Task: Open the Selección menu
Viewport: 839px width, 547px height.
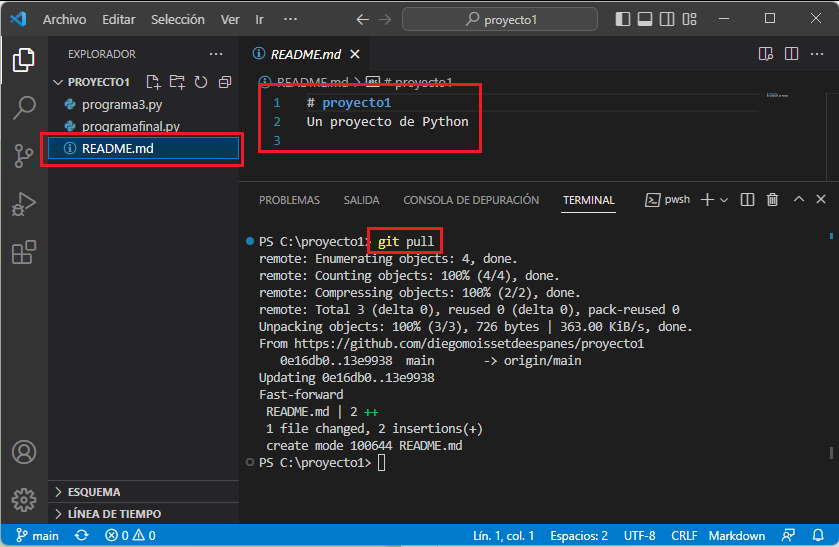Action: (178, 19)
